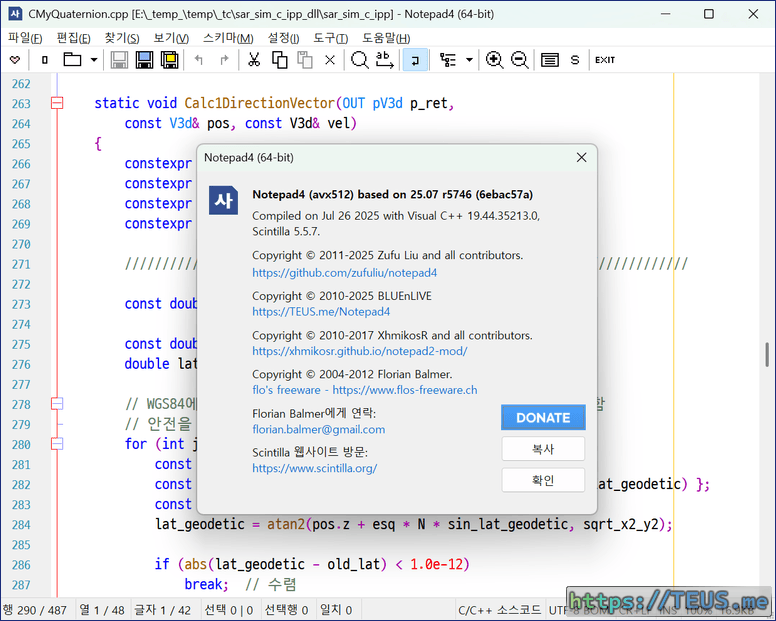Collapse the fold marker at line 280
776x621 pixels.
point(57,443)
